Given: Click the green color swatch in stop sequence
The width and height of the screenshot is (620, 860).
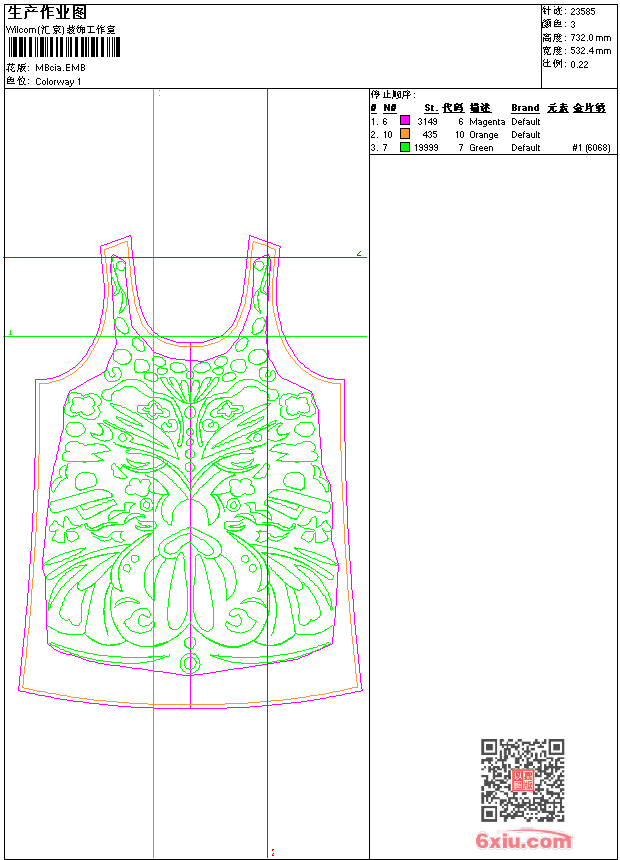Looking at the screenshot, I should click(405, 147).
